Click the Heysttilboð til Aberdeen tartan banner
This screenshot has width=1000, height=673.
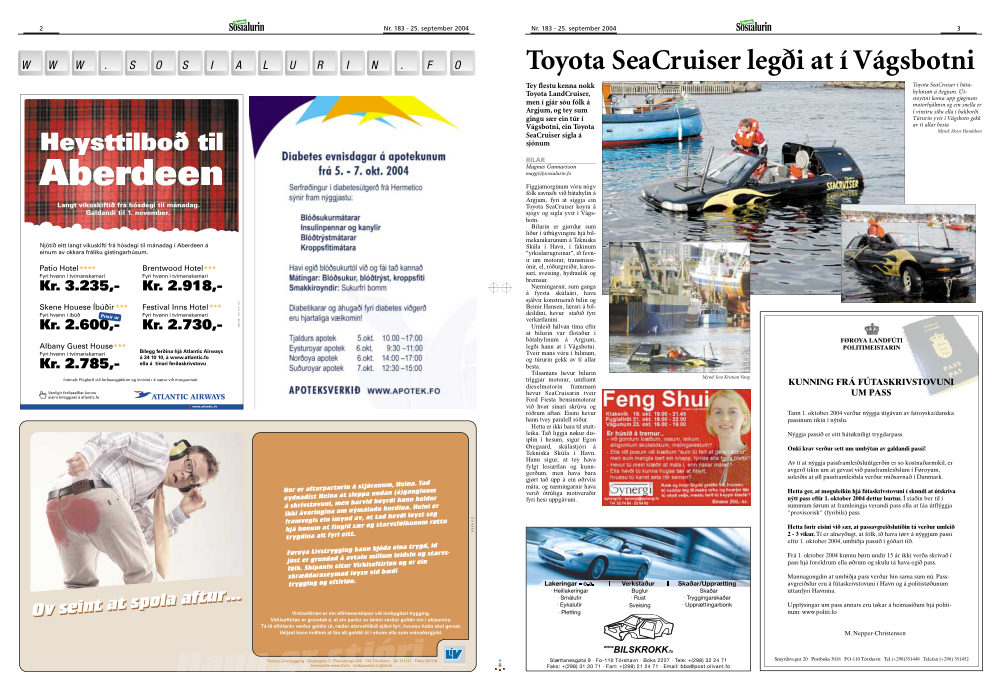point(131,165)
